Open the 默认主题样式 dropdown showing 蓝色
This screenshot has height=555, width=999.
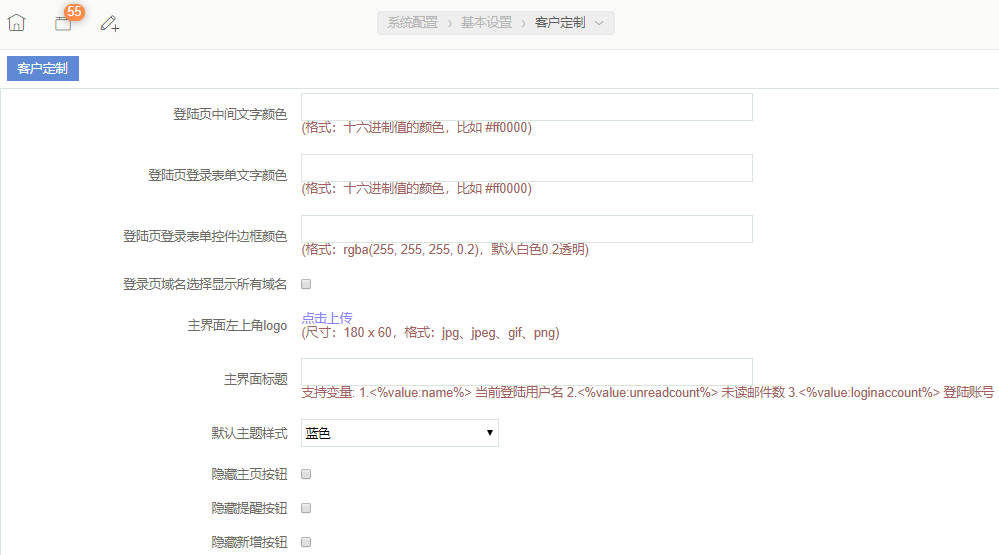point(399,433)
